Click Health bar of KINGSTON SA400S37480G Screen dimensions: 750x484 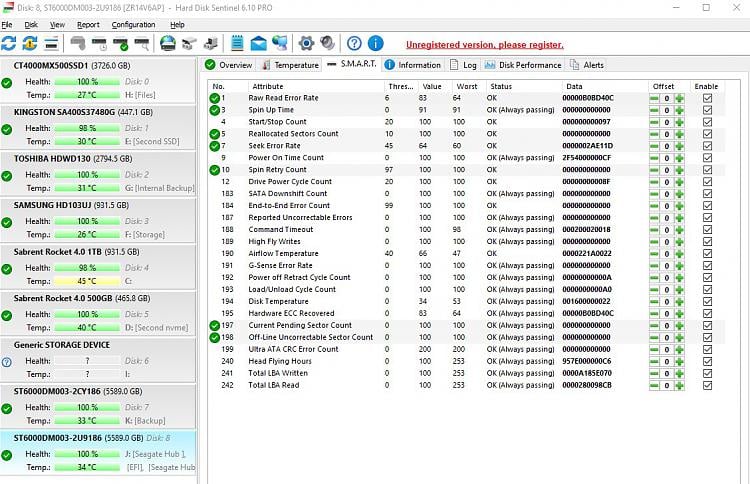[87, 128]
